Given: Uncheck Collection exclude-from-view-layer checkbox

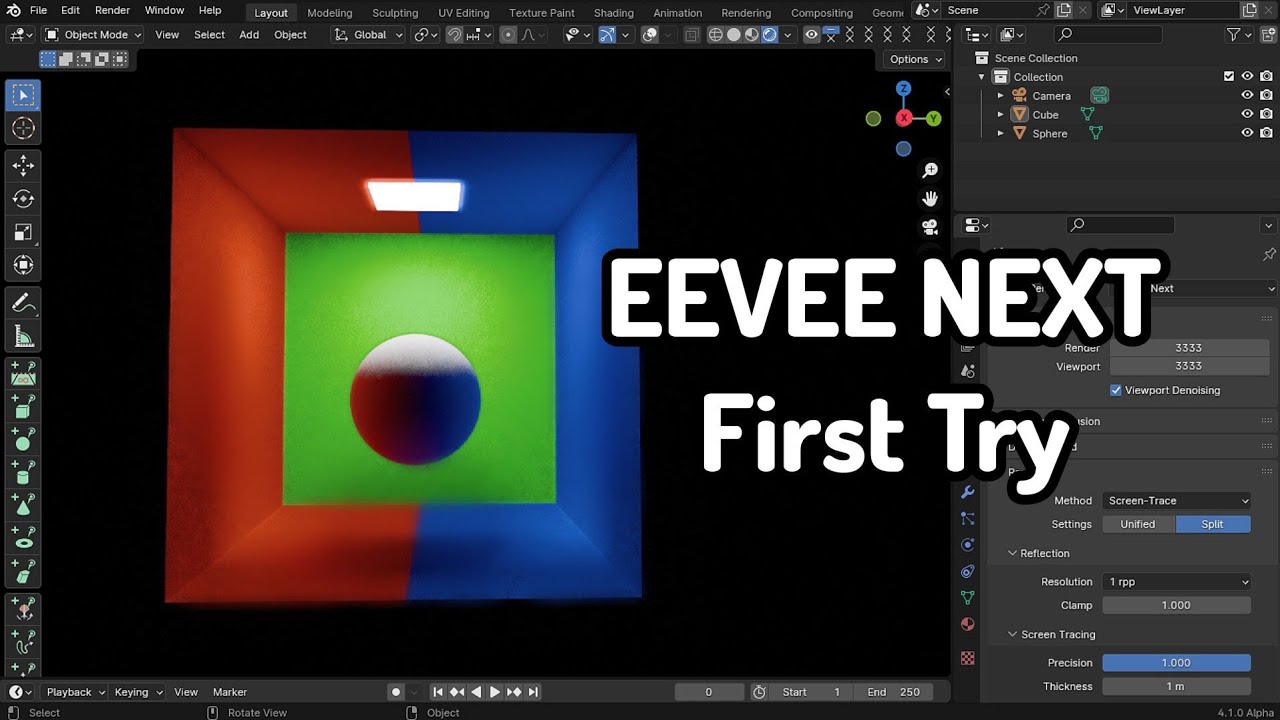Looking at the screenshot, I should tap(1229, 77).
